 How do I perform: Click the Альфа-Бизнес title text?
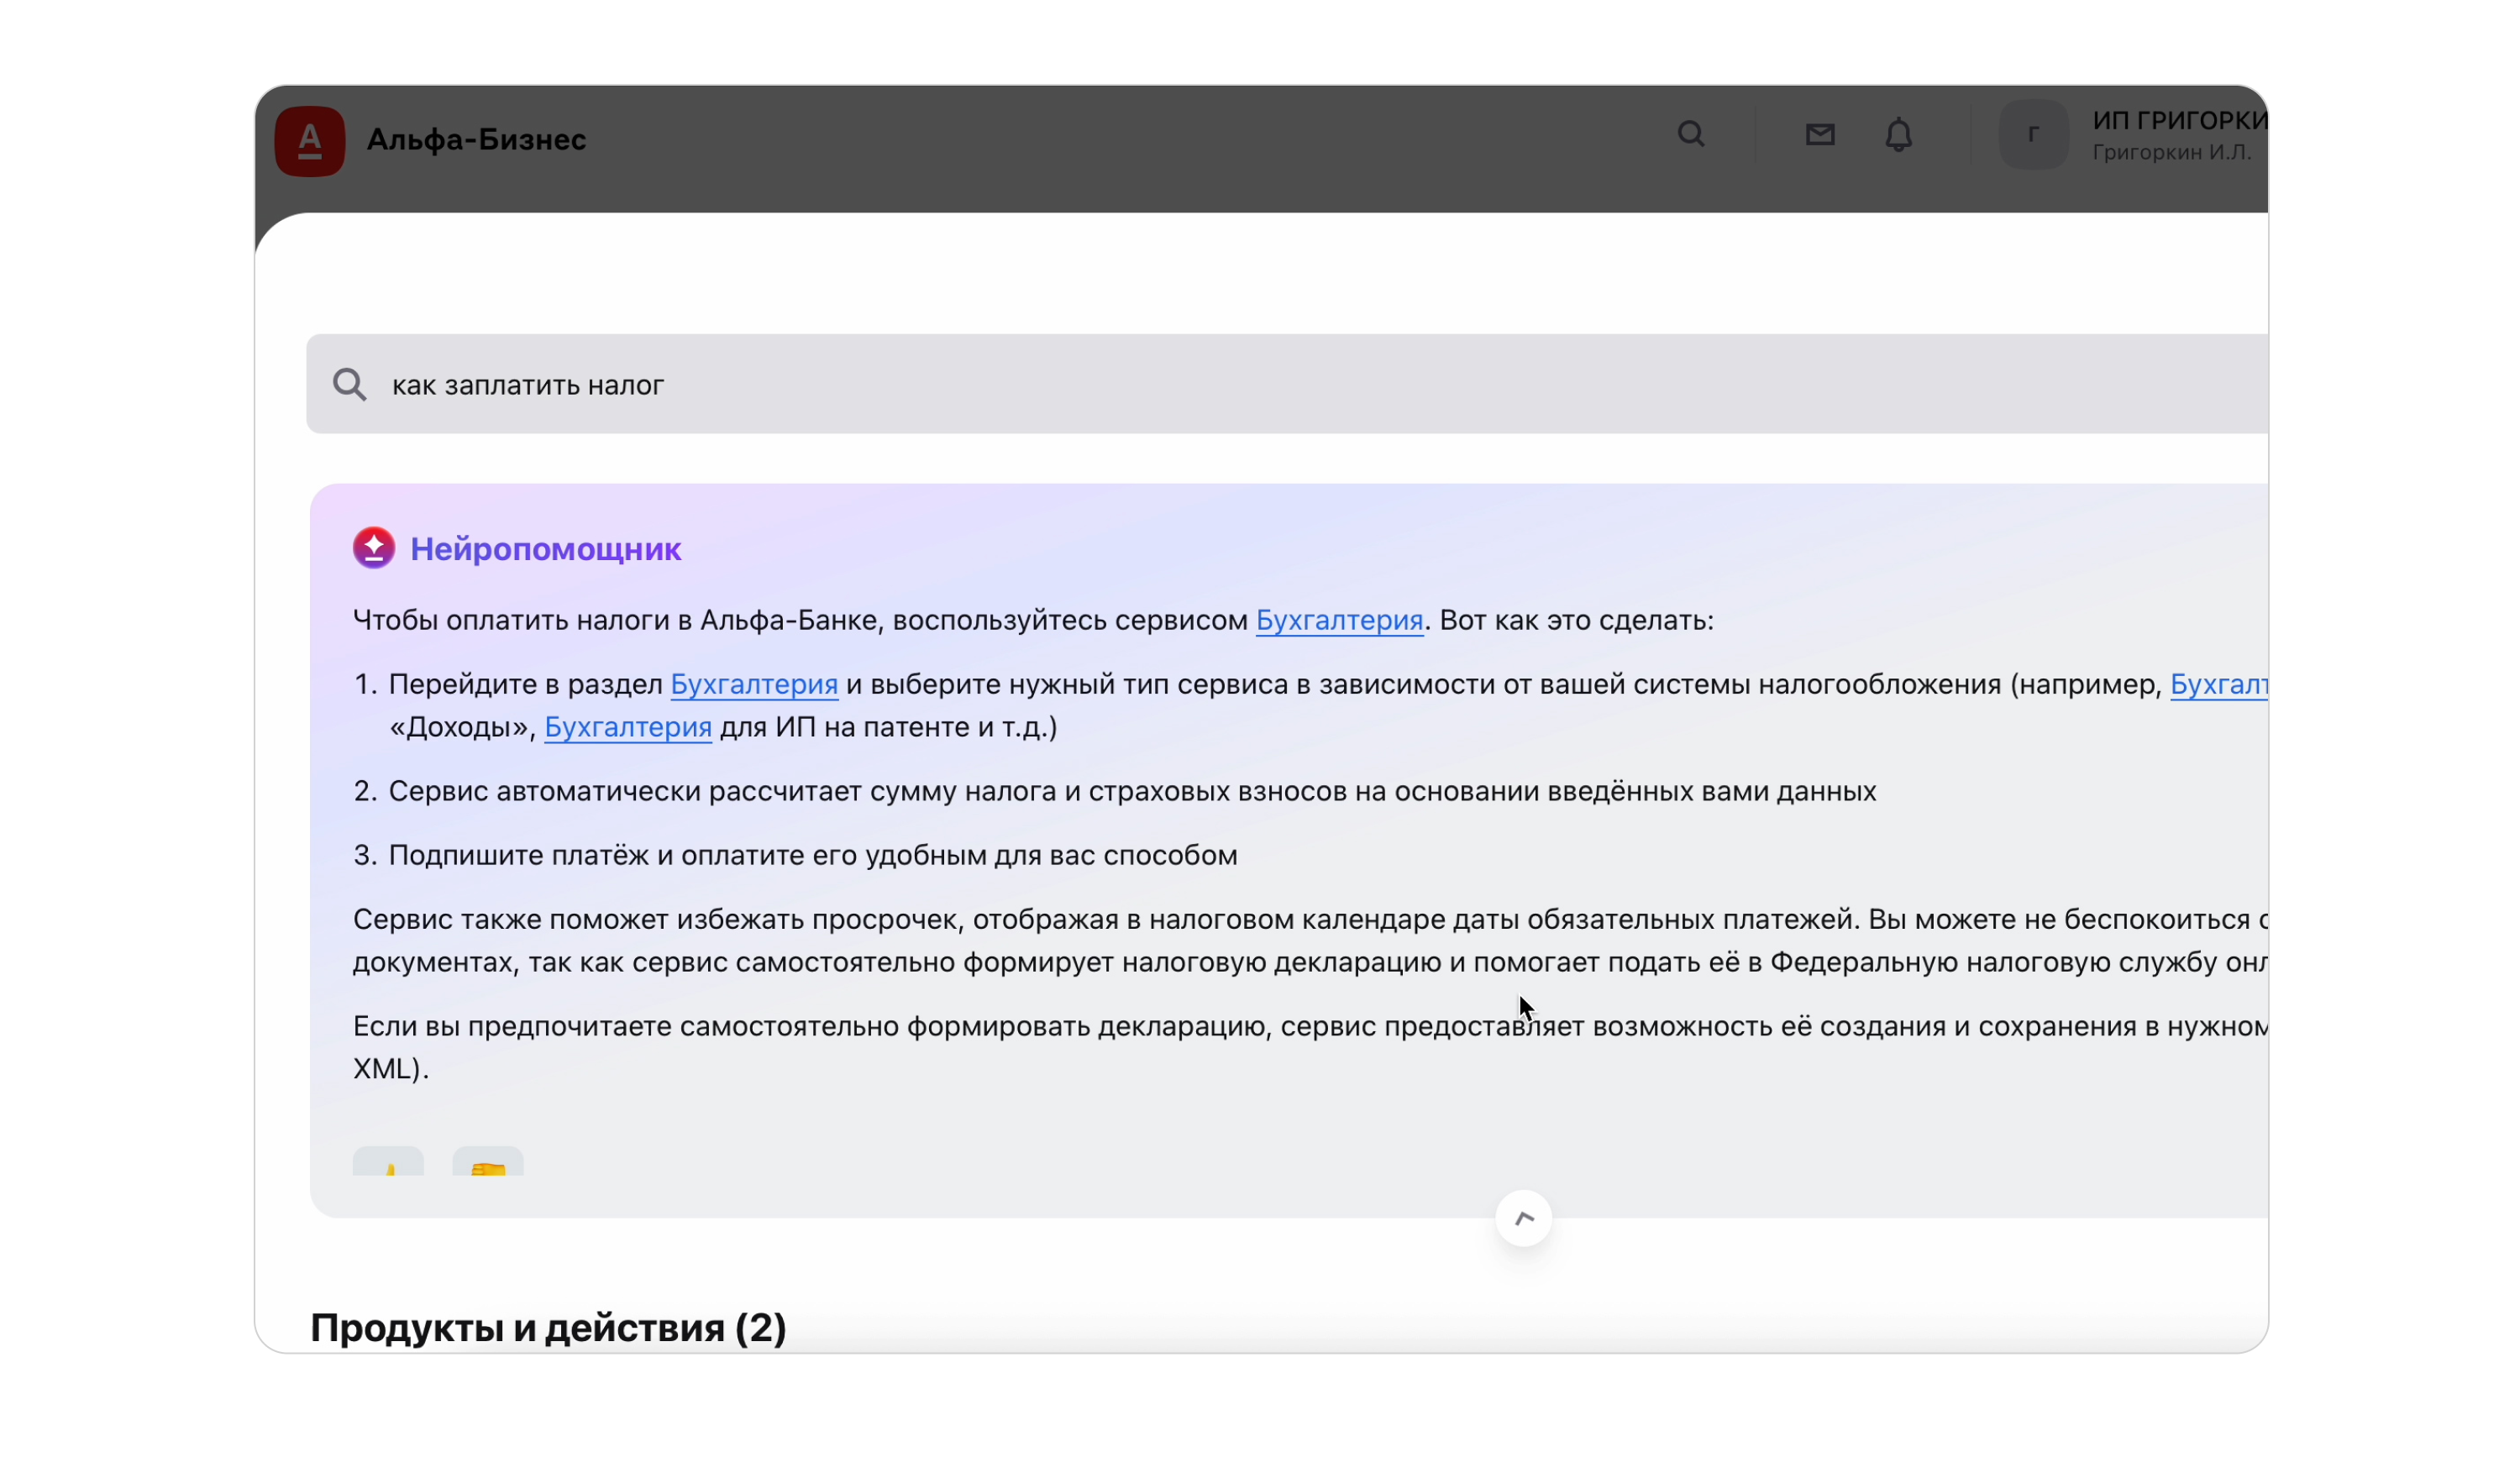[x=476, y=139]
